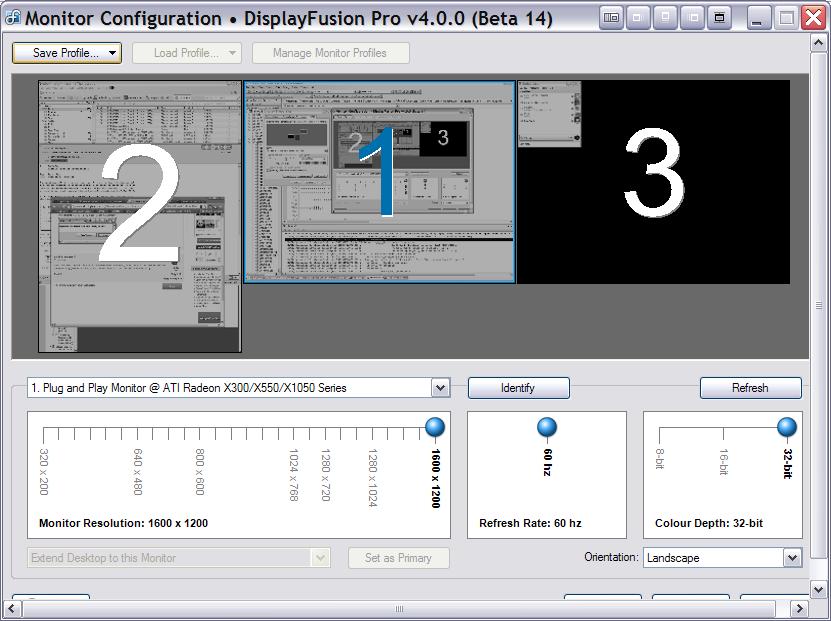Click the Refresh button
831x621 pixels.
[750, 388]
